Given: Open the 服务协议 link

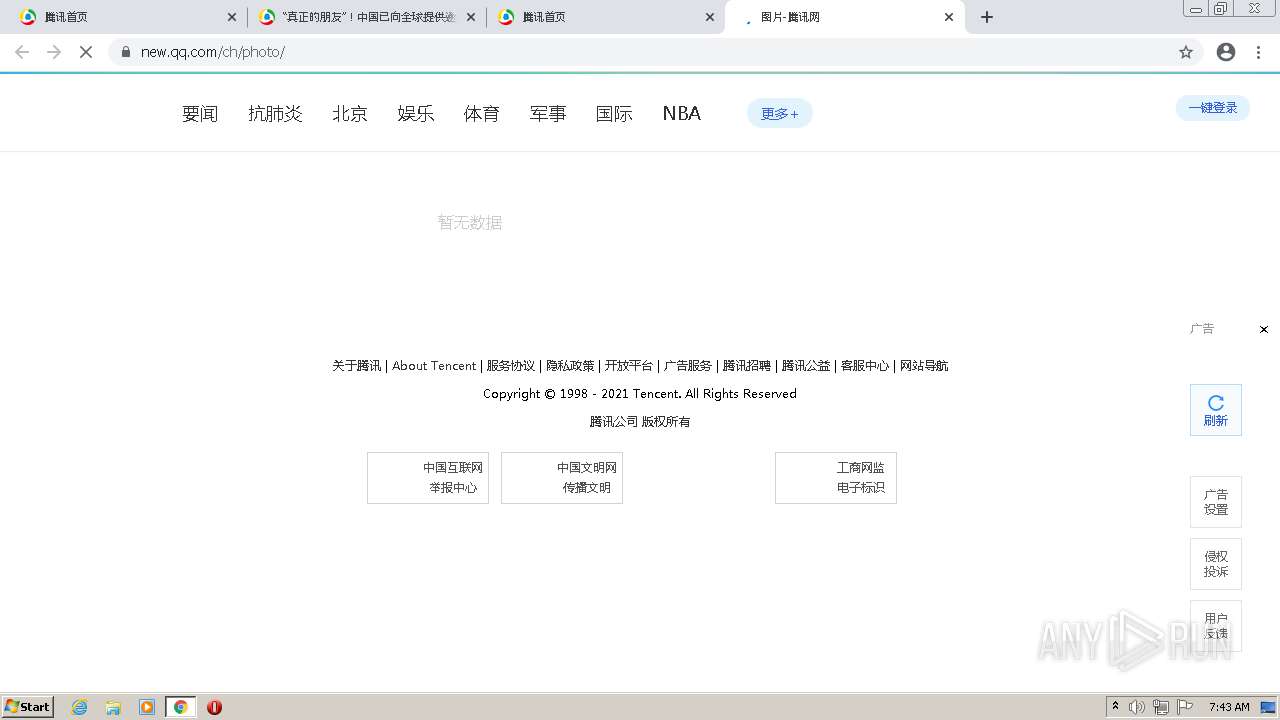Looking at the screenshot, I should point(511,366).
